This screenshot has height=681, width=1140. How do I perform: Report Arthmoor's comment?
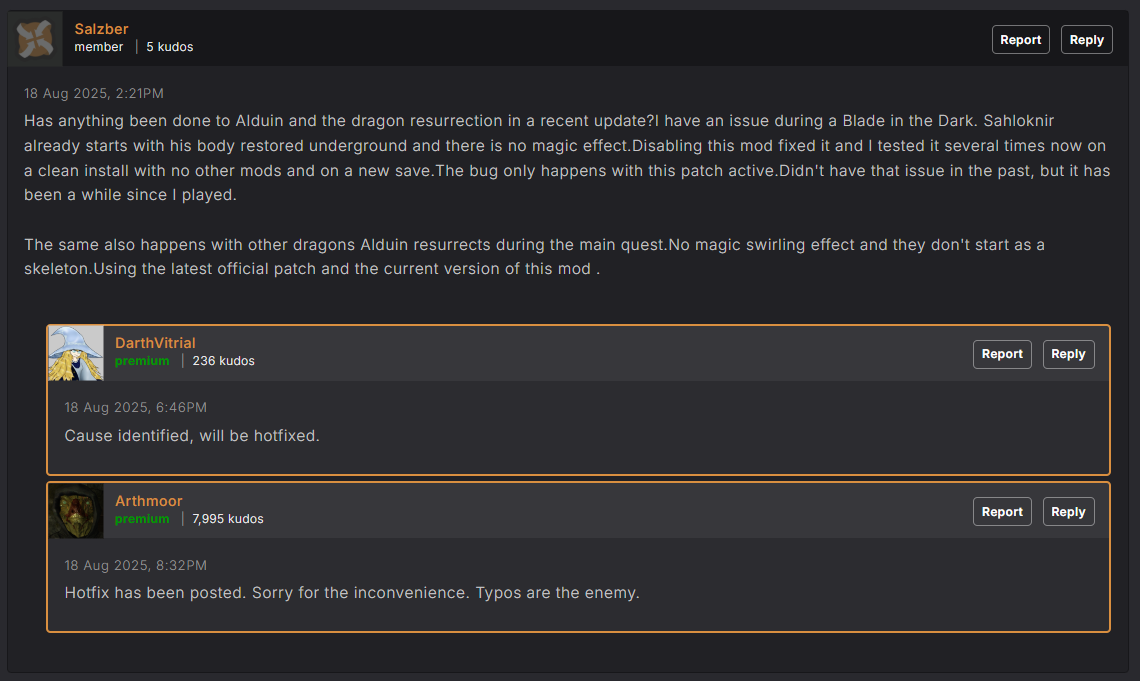pyautogui.click(x=1001, y=512)
